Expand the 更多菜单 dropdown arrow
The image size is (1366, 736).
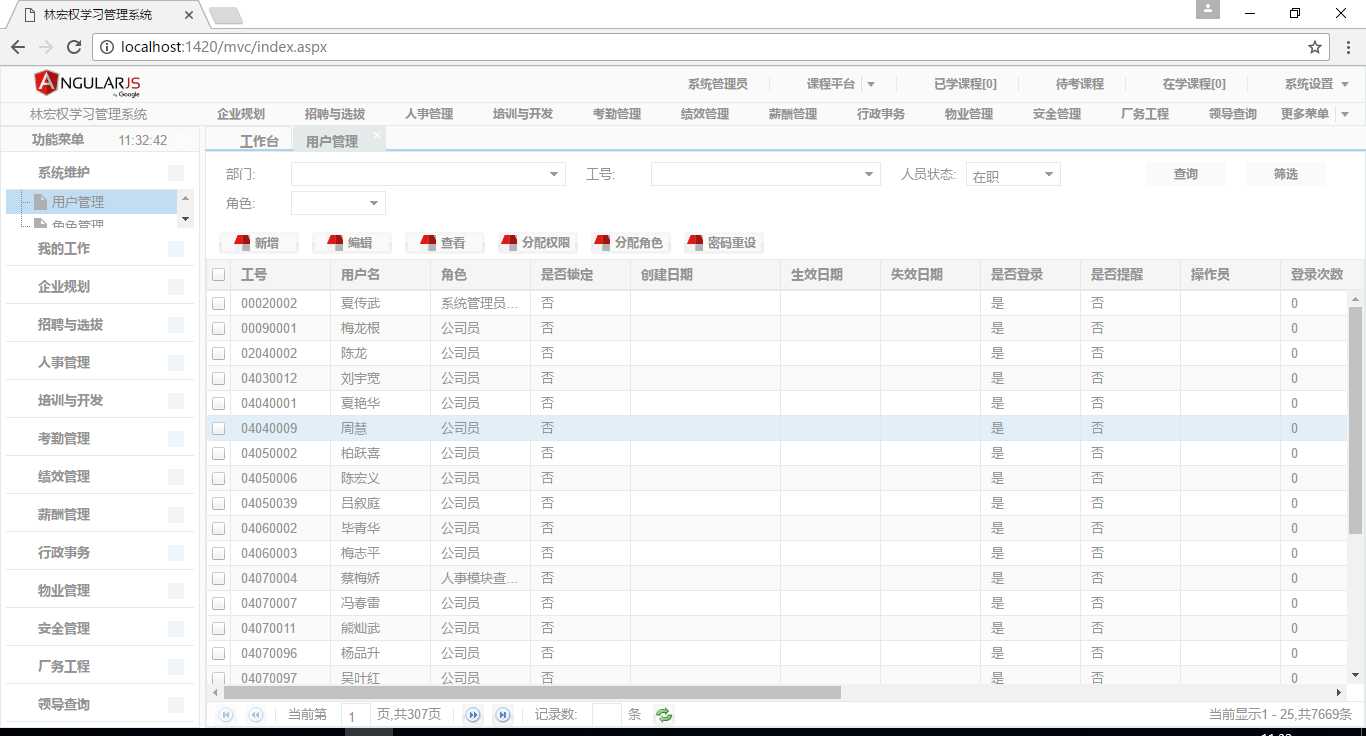(x=1345, y=114)
